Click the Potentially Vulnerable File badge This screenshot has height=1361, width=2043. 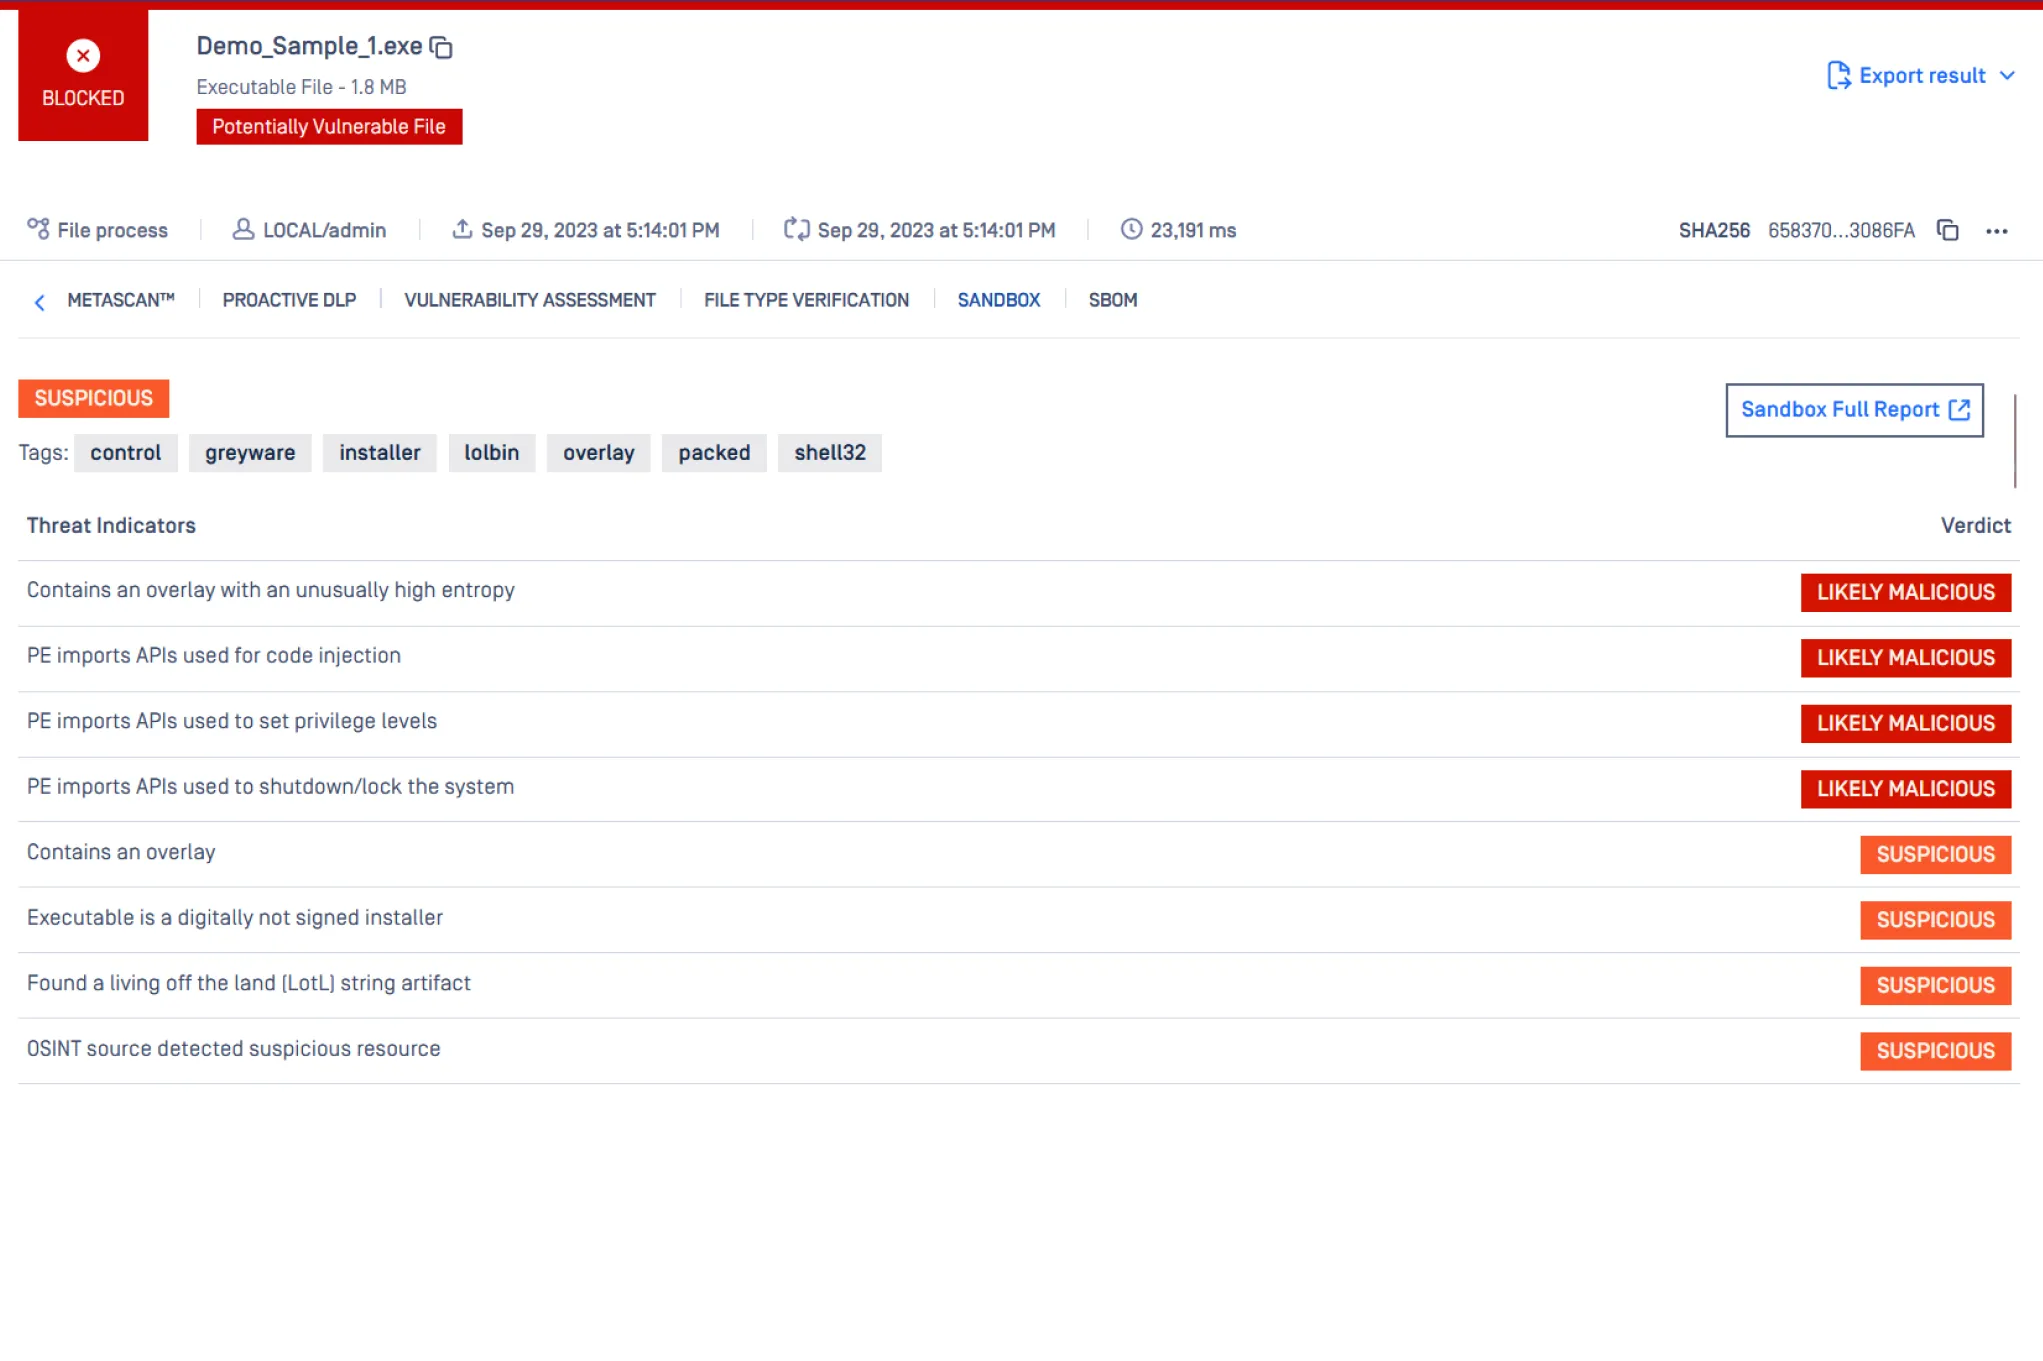tap(329, 127)
